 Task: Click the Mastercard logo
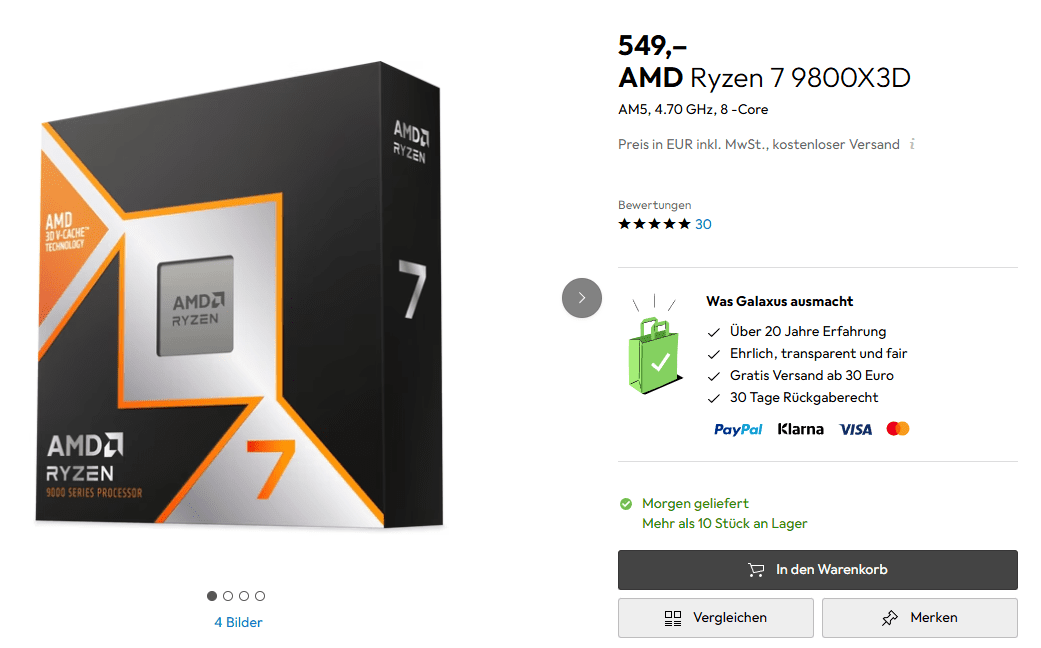(898, 429)
